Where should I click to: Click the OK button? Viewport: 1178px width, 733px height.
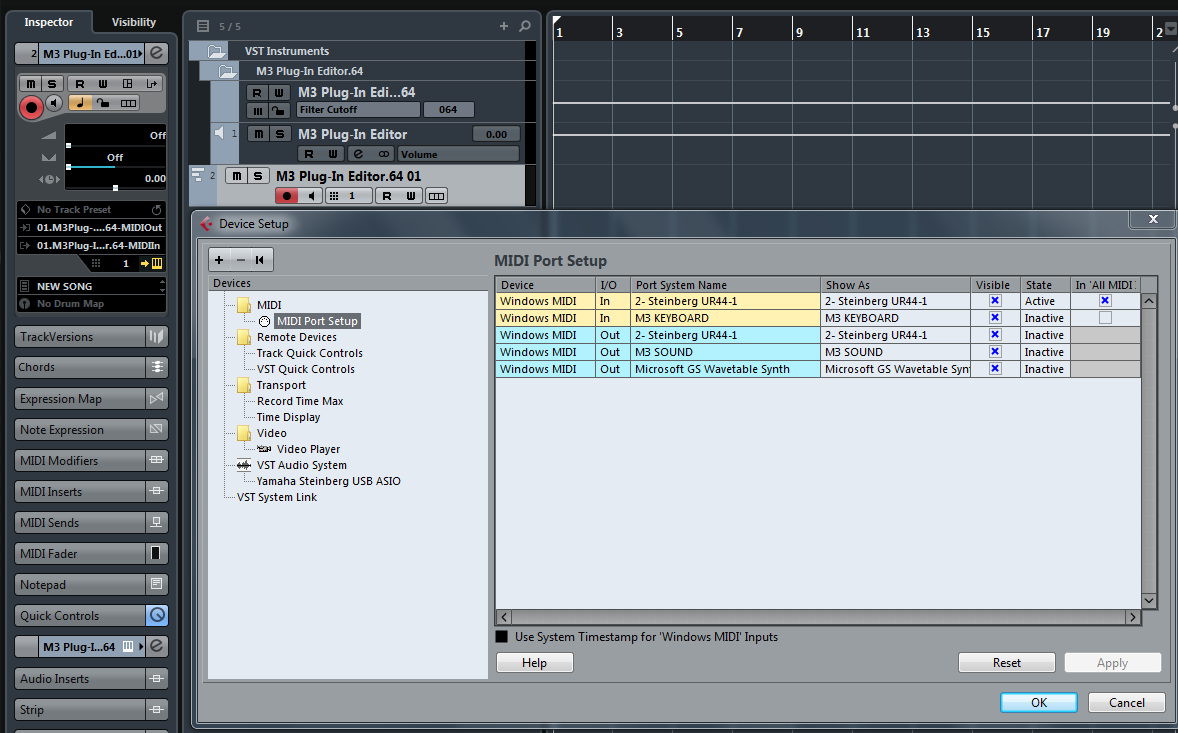(x=1039, y=702)
